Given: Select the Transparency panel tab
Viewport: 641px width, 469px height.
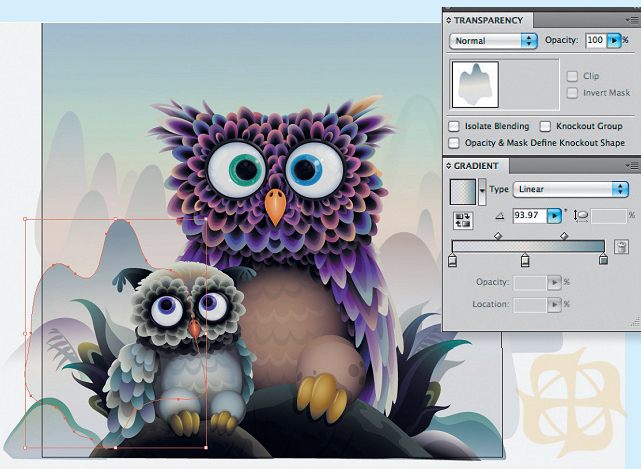Looking at the screenshot, I should (x=488, y=20).
